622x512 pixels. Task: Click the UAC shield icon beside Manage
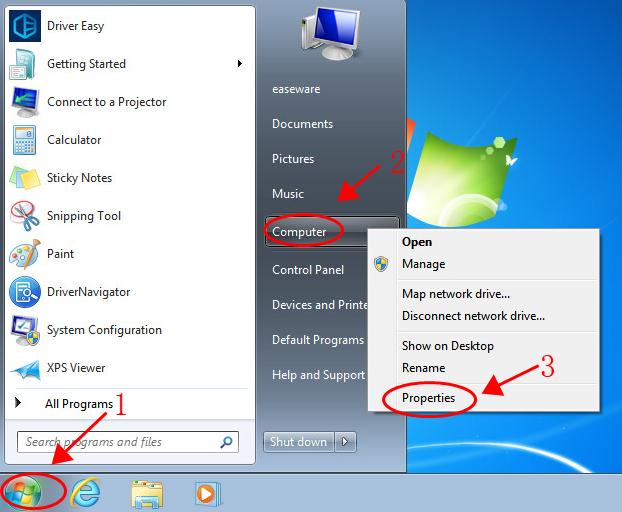coord(381,264)
